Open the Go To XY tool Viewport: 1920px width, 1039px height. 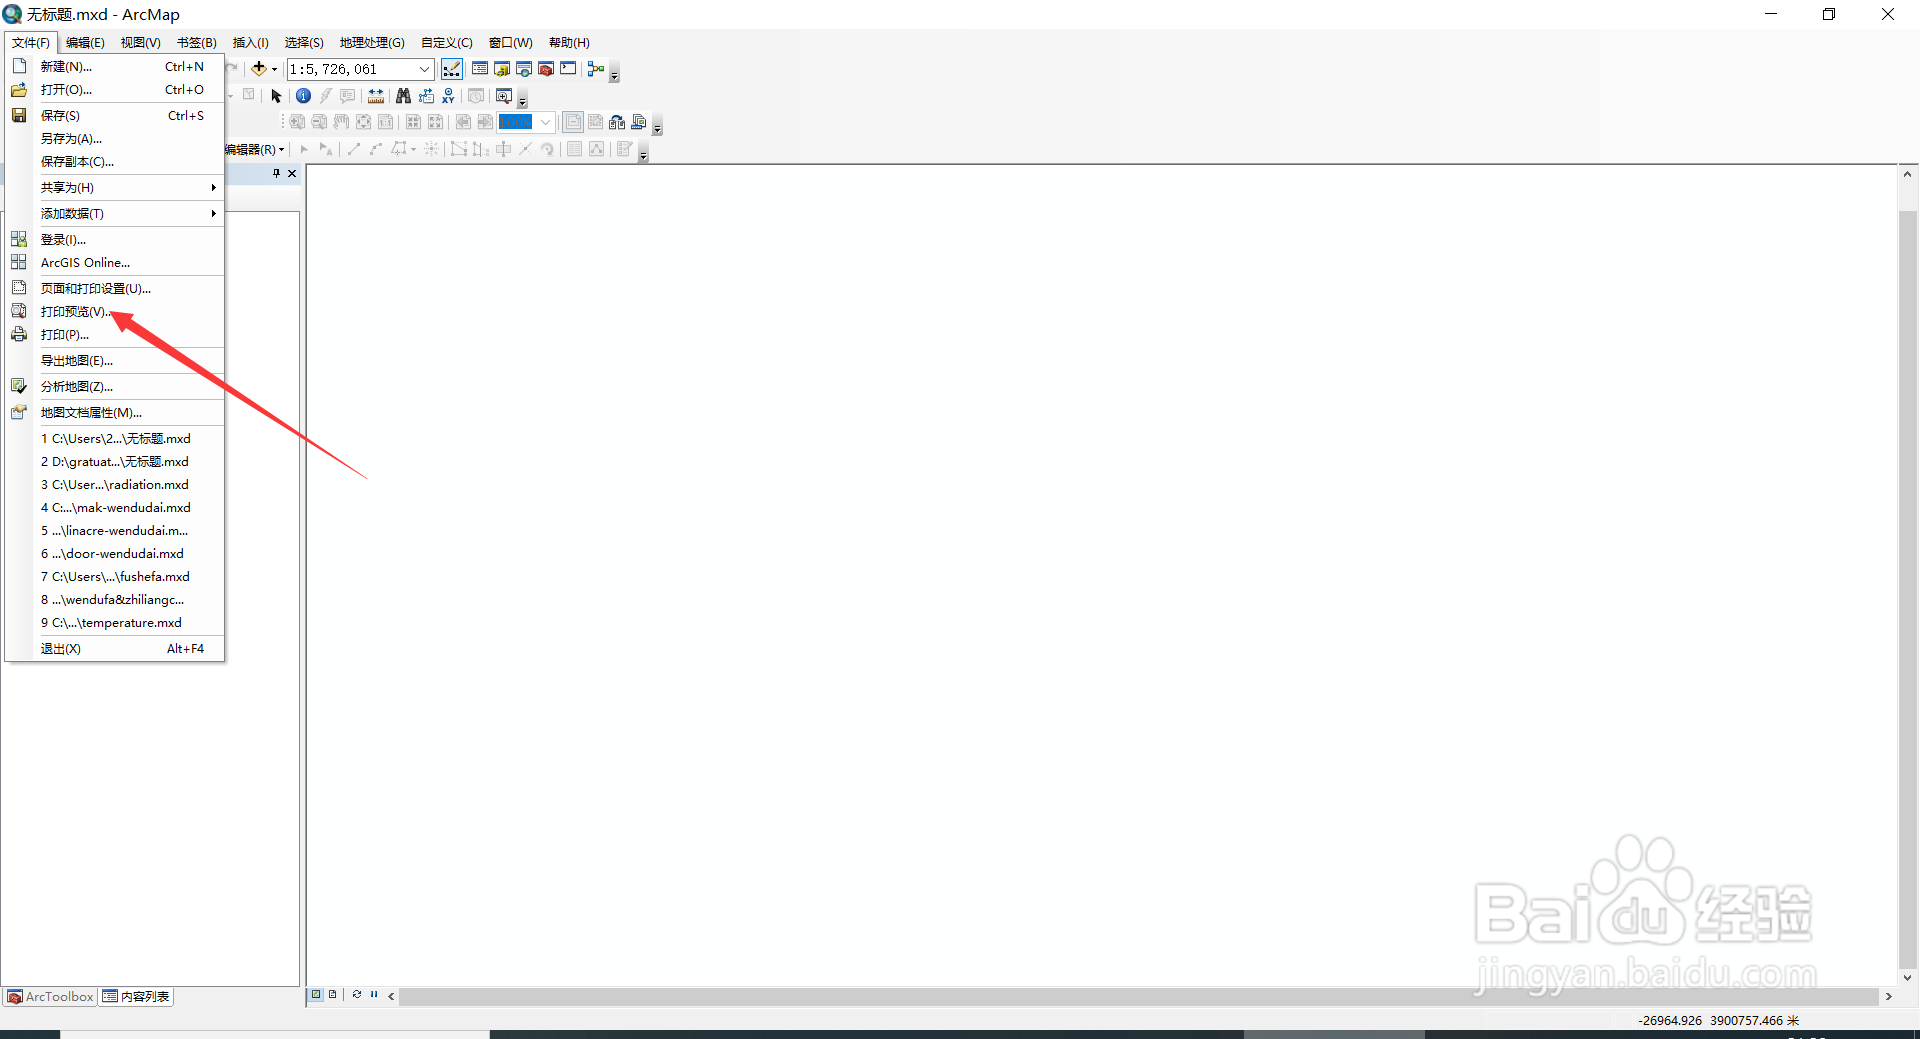coord(448,95)
